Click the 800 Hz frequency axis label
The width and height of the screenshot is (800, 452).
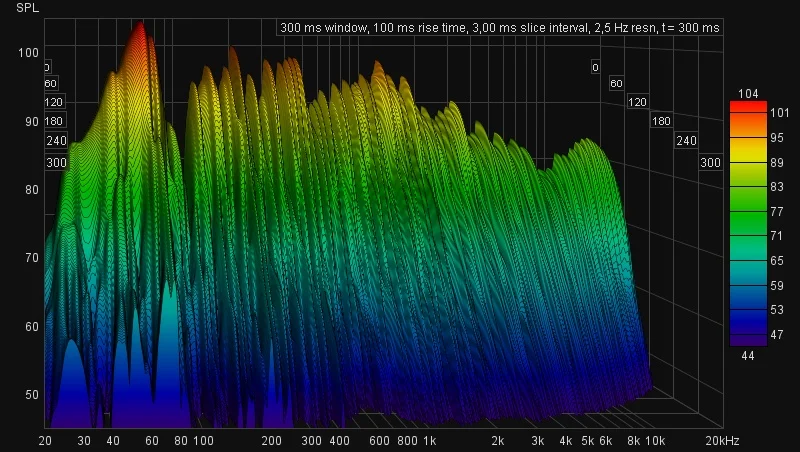(x=407, y=440)
